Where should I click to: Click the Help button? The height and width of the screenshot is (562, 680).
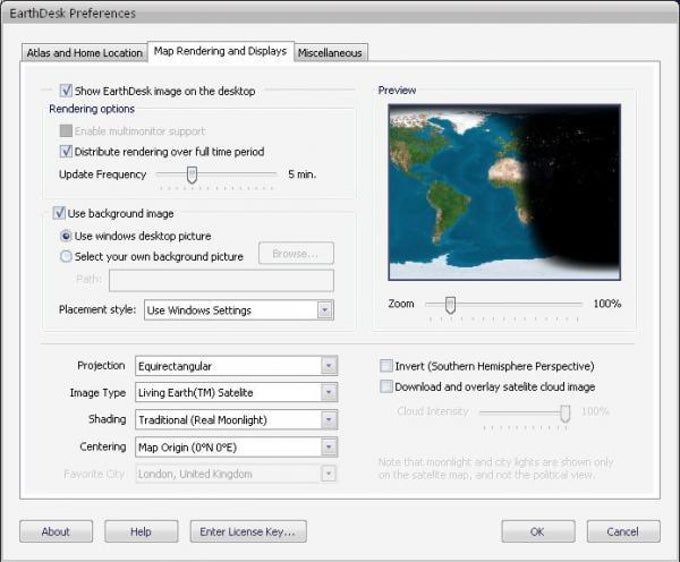(141, 532)
